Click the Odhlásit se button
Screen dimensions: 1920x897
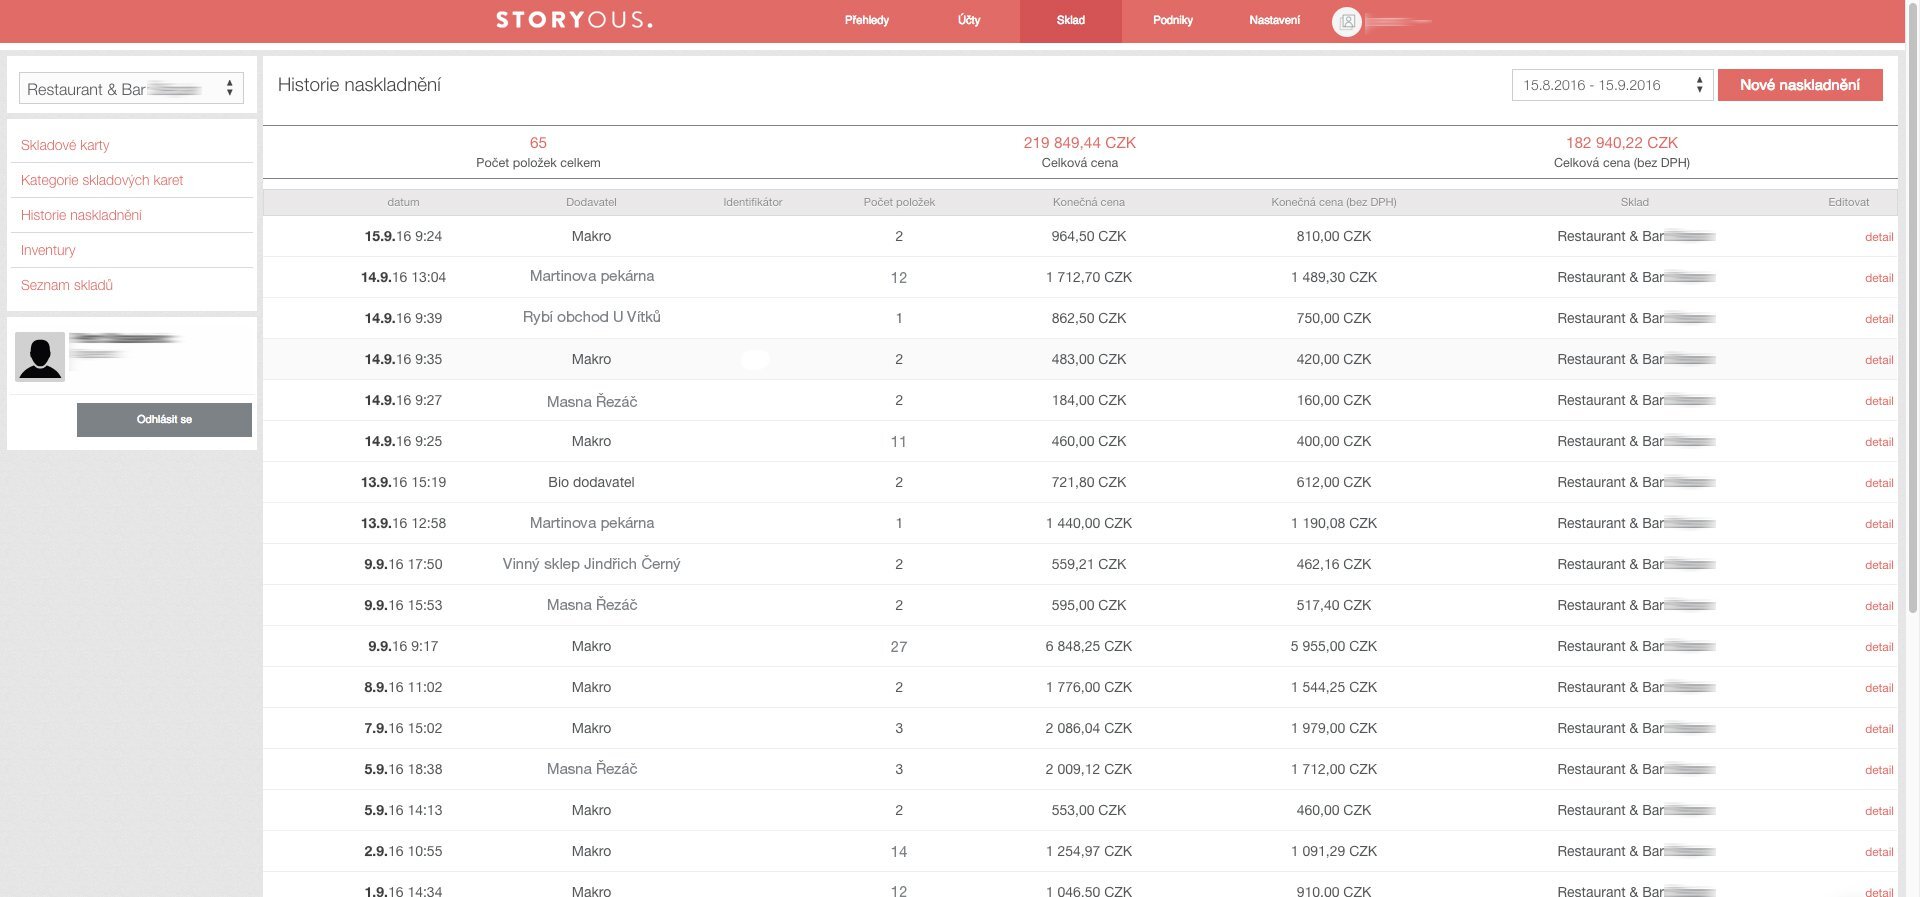point(164,420)
